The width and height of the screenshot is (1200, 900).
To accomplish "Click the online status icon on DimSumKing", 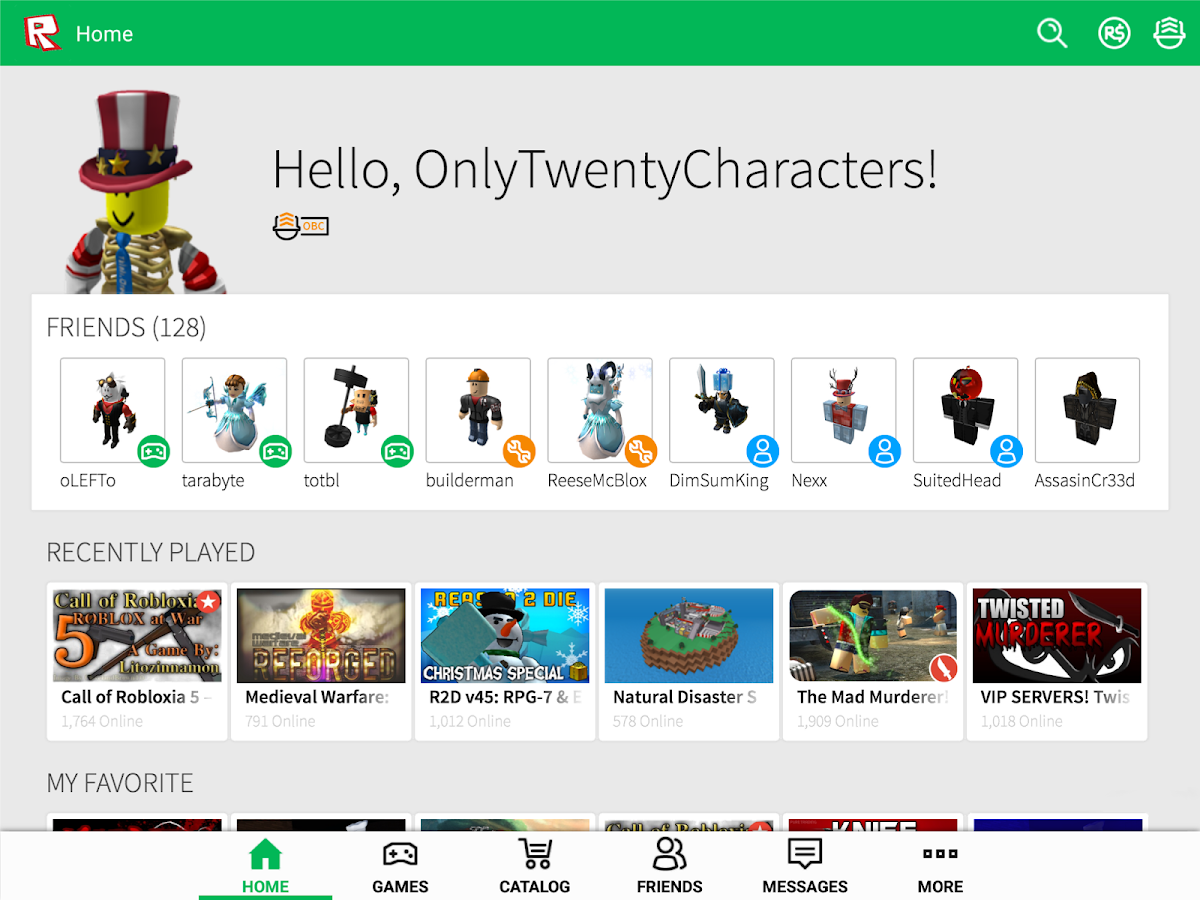I will [763, 451].
